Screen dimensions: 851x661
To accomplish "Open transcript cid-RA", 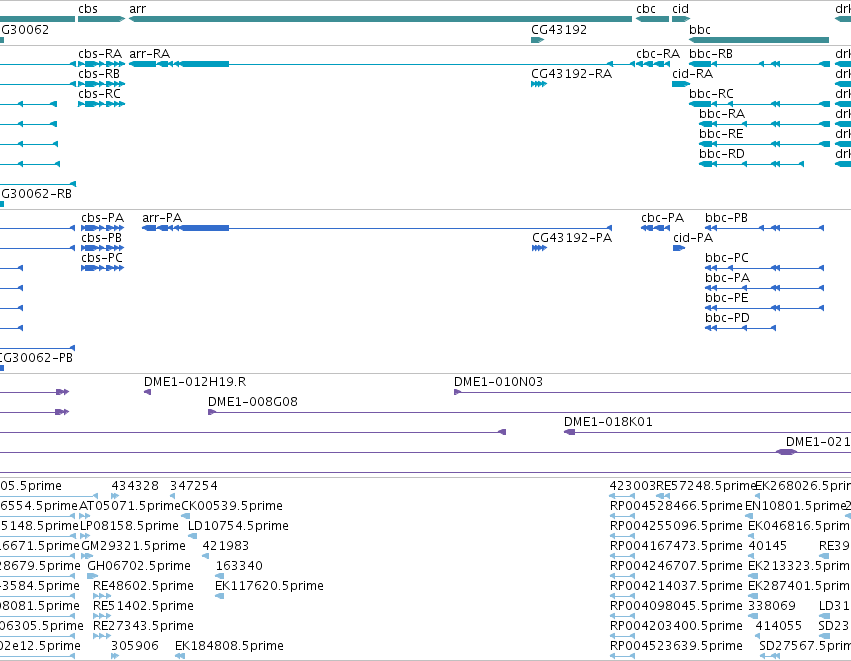I will pos(693,74).
